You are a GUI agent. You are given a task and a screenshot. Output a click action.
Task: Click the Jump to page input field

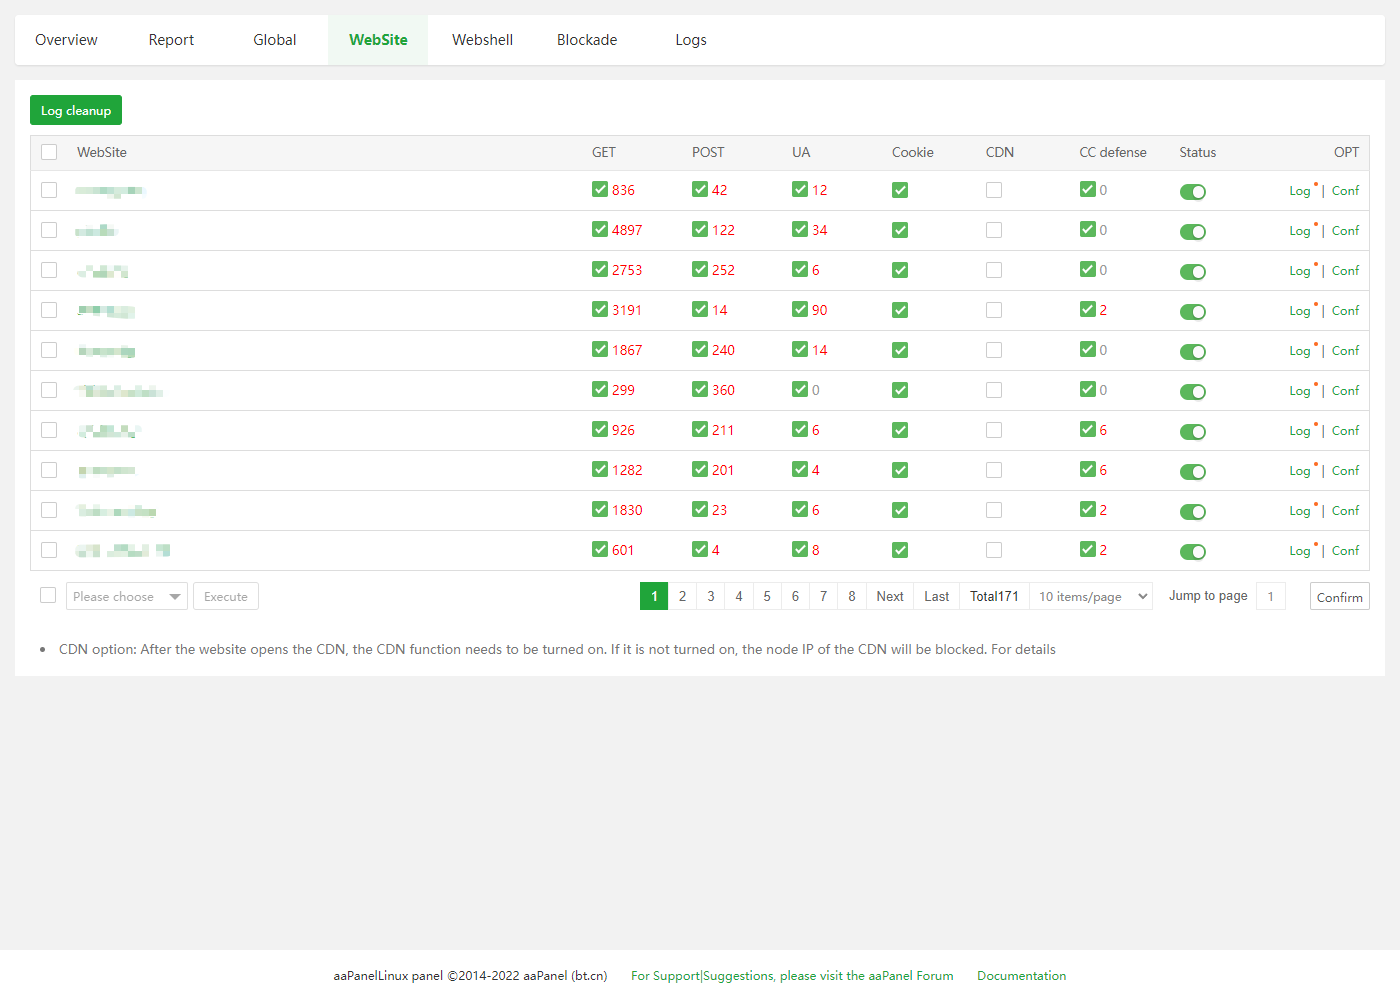[1270, 597]
